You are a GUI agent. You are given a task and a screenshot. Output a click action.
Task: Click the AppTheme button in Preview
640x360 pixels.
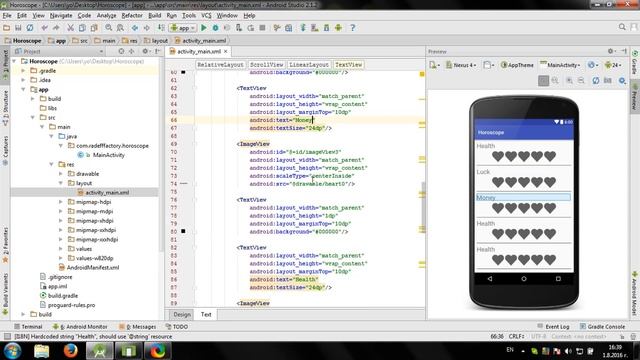[x=517, y=65]
